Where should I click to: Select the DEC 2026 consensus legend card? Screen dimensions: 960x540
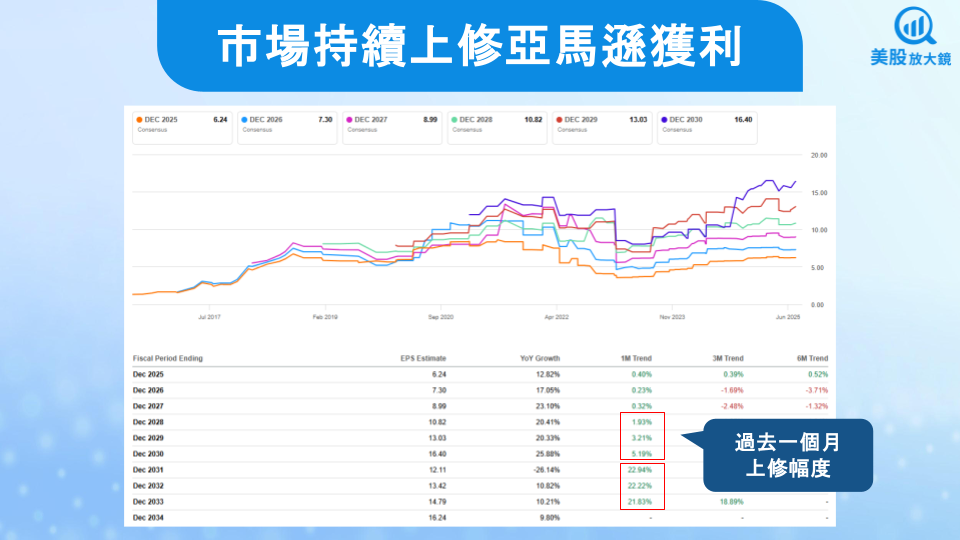pos(287,128)
